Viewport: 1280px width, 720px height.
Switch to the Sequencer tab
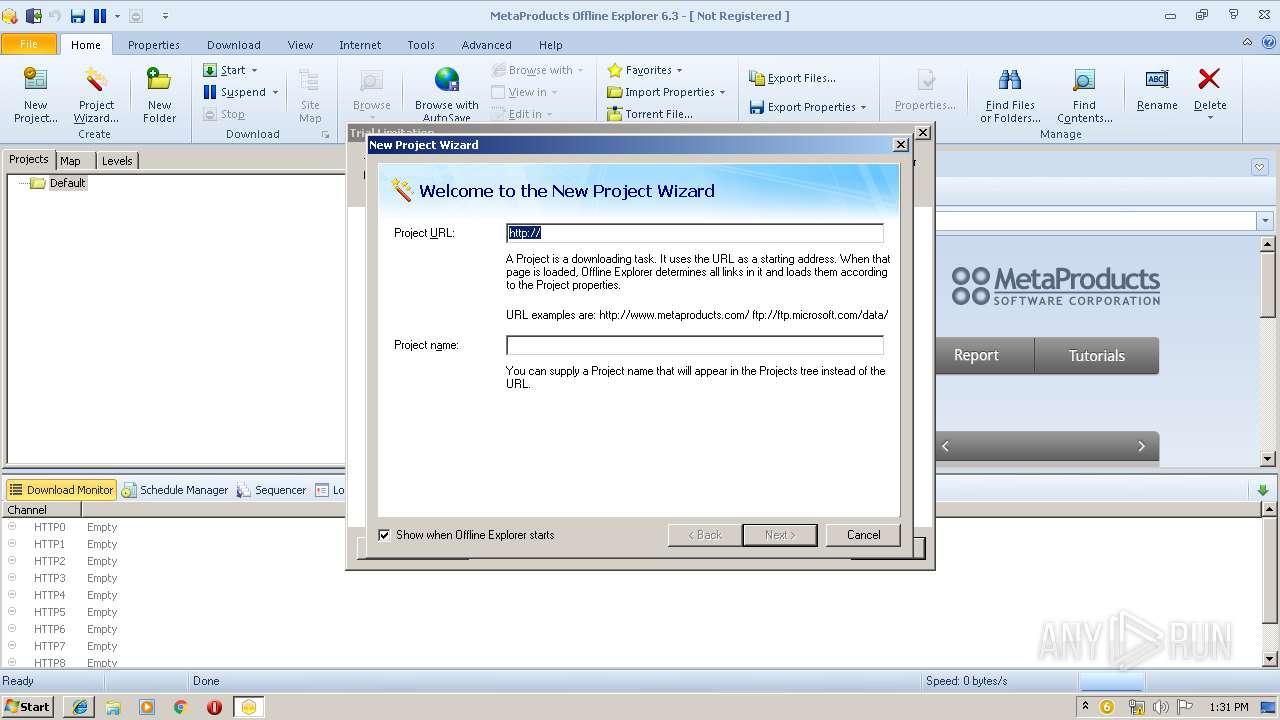(272, 490)
